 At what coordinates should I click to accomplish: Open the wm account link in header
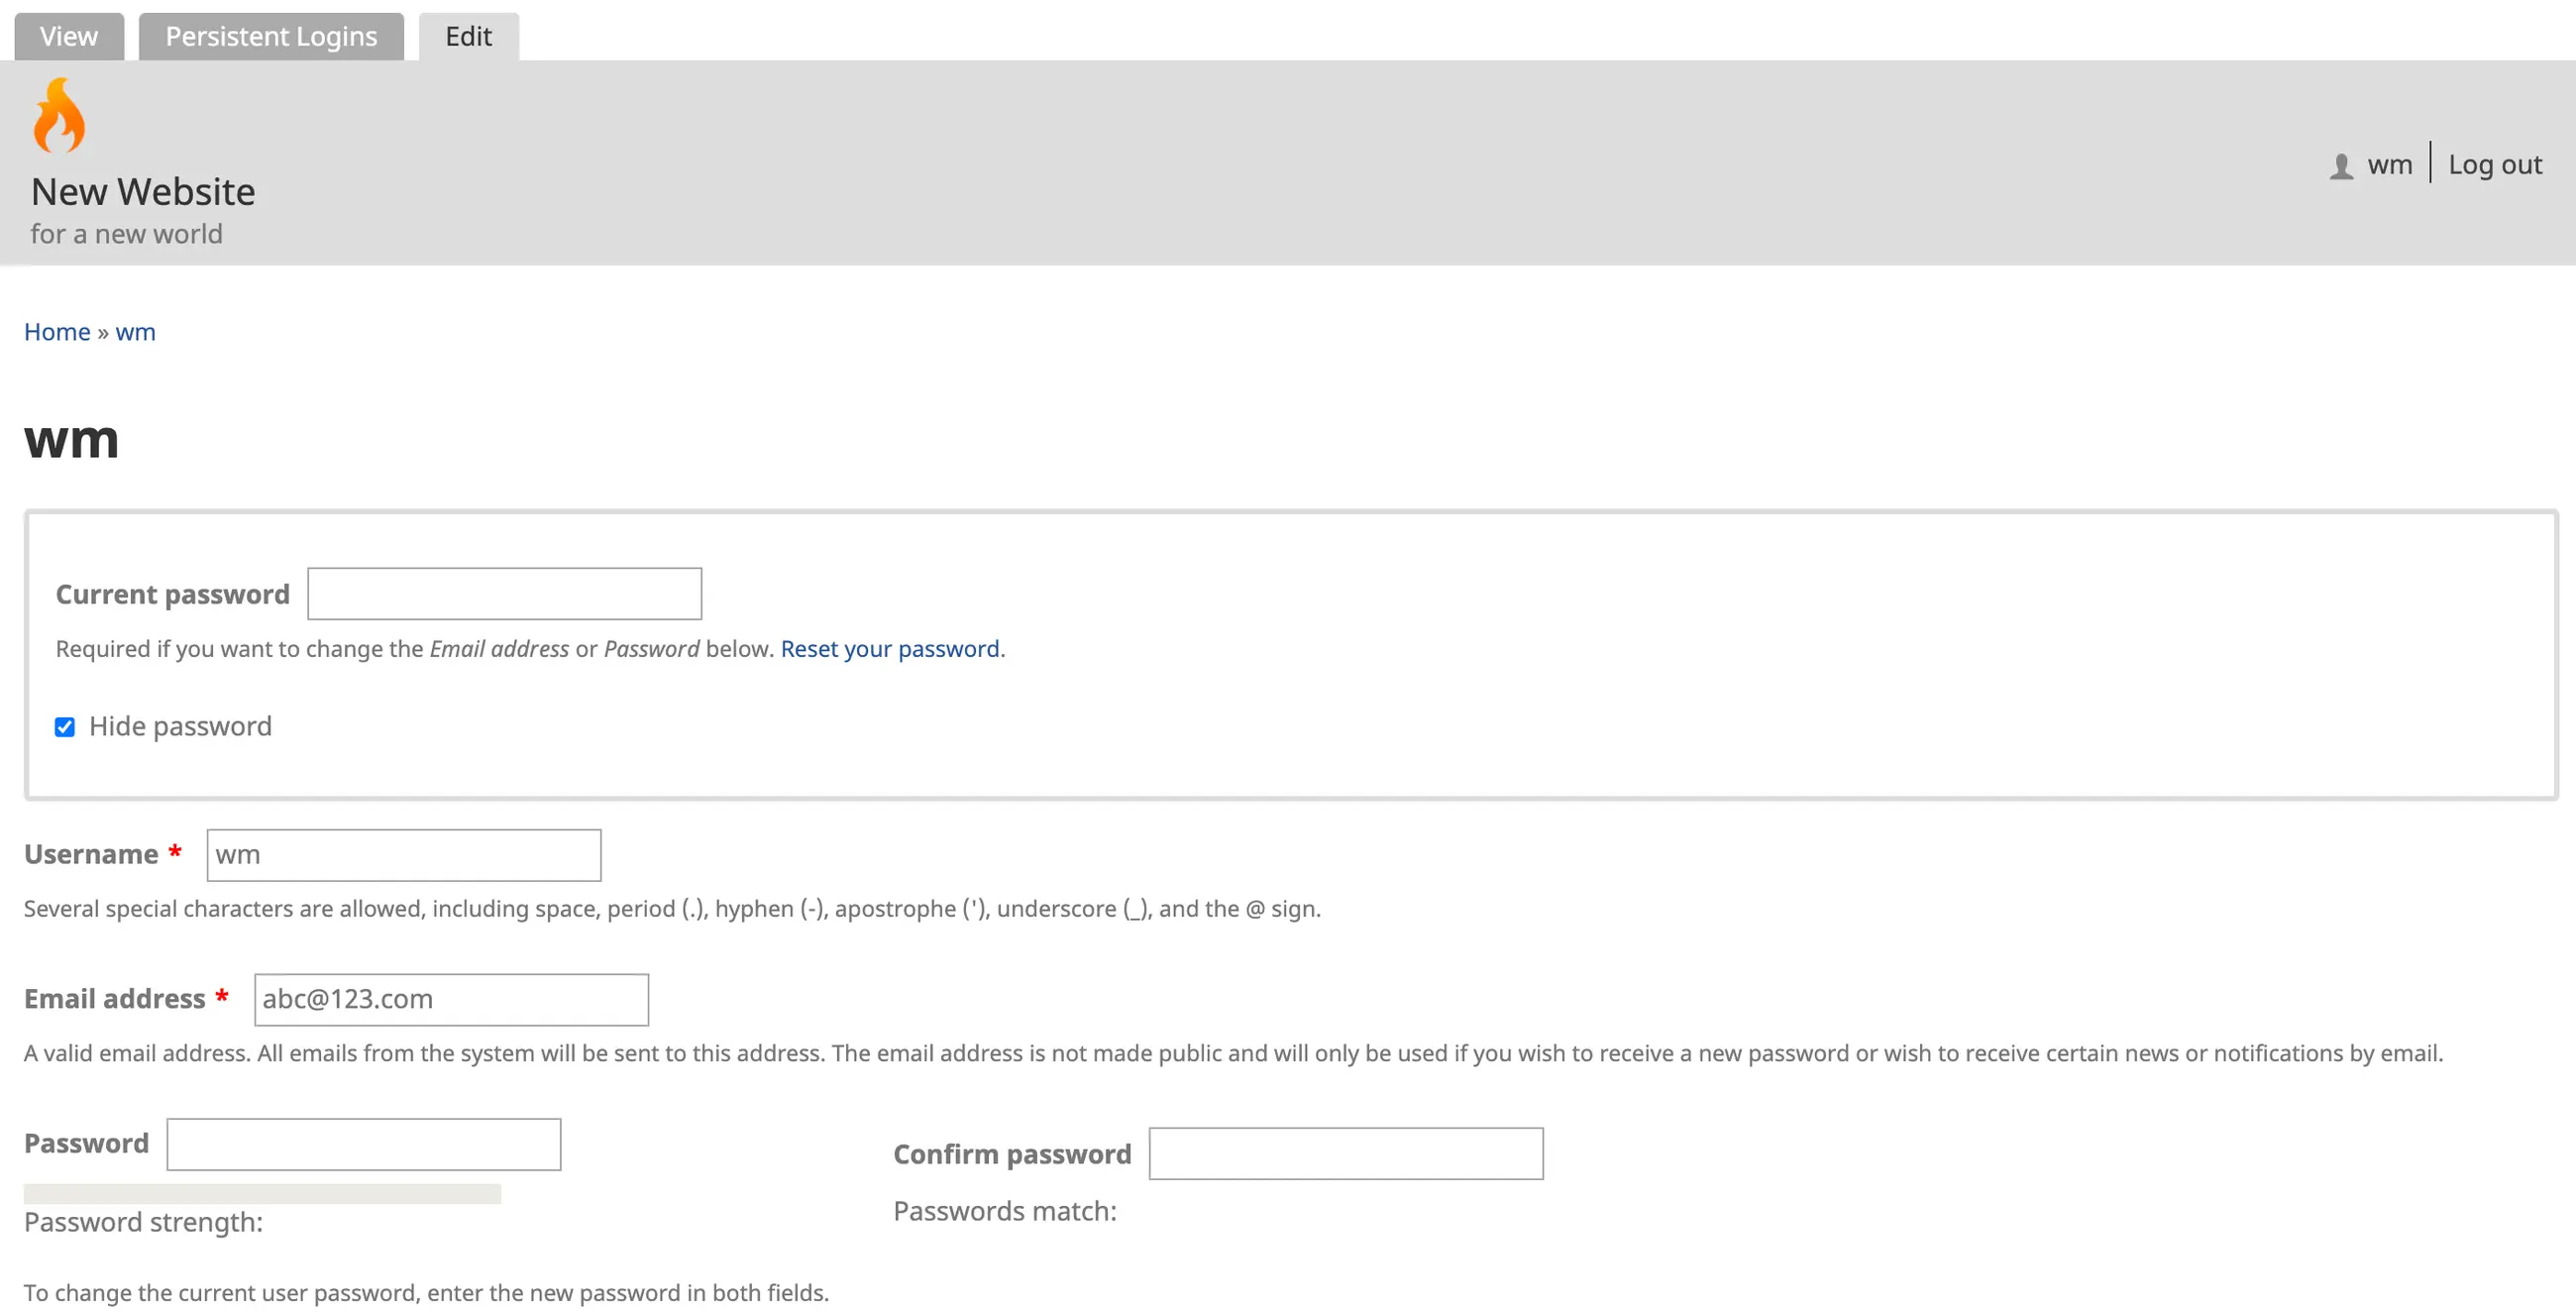2390,165
